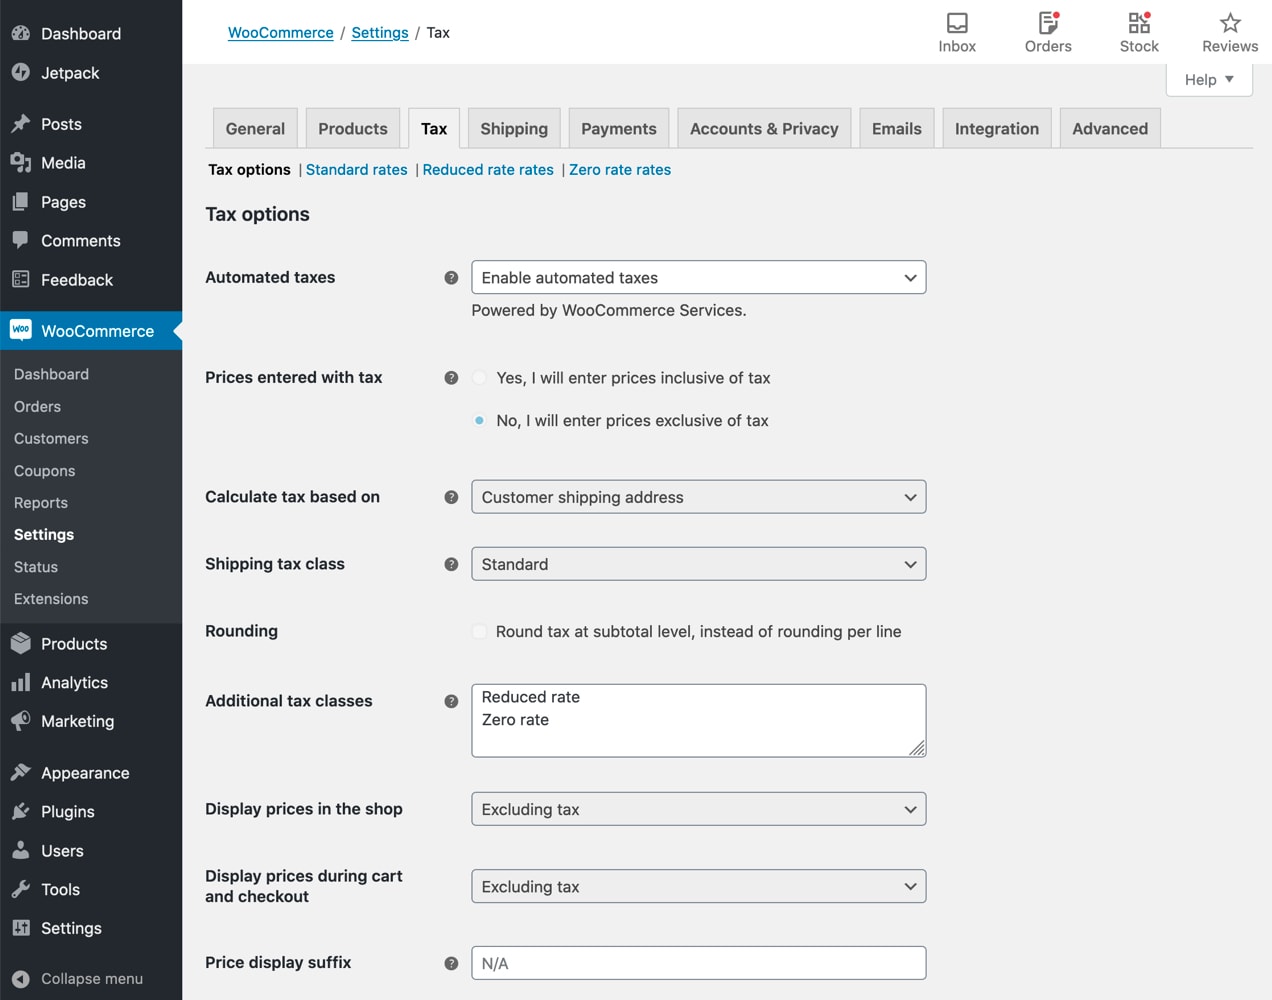Open the Automated taxes dropdown
The image size is (1272, 1000).
[698, 277]
